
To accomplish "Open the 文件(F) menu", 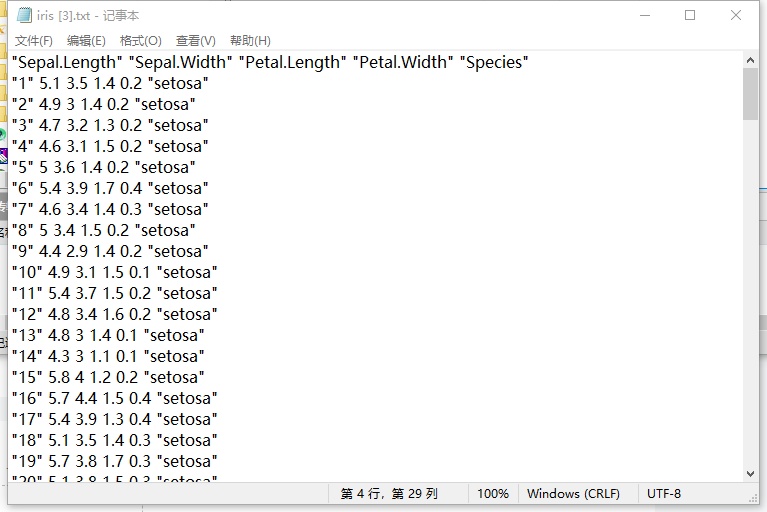I will pos(34,41).
